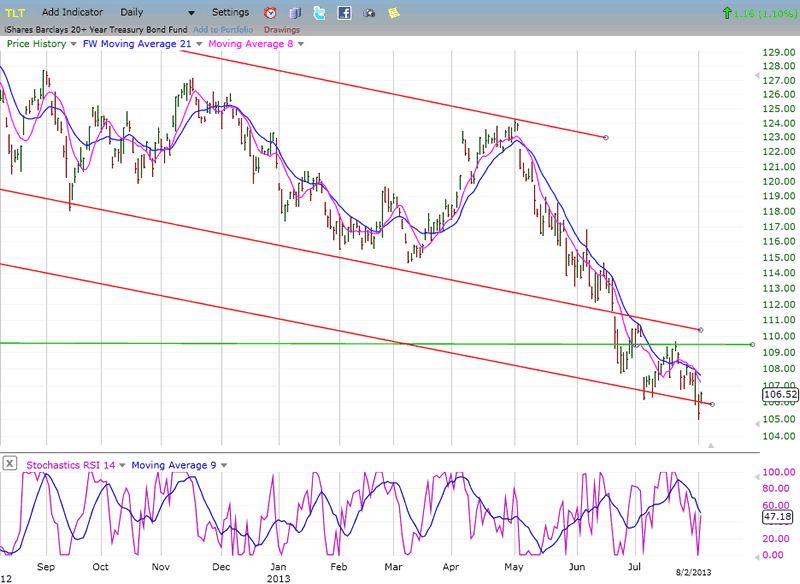Select the green horizontal line end handle
The height and width of the screenshot is (584, 800).
[751, 344]
